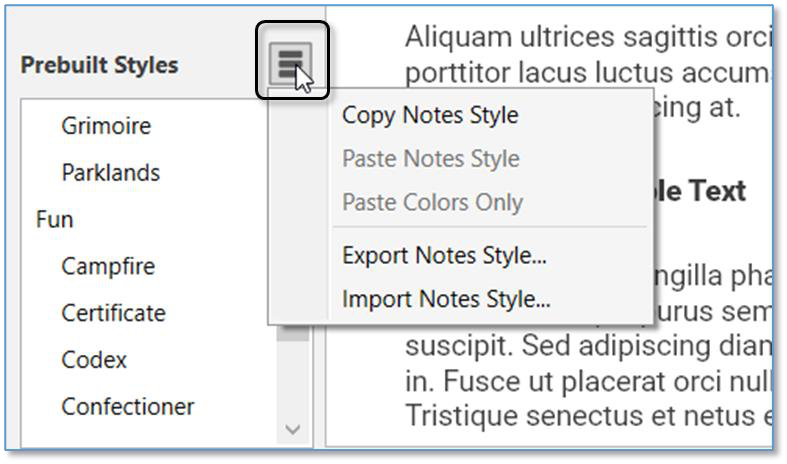Viewport: 787px width, 464px height.
Task: Choose Copy Notes Style from menu
Action: [430, 115]
